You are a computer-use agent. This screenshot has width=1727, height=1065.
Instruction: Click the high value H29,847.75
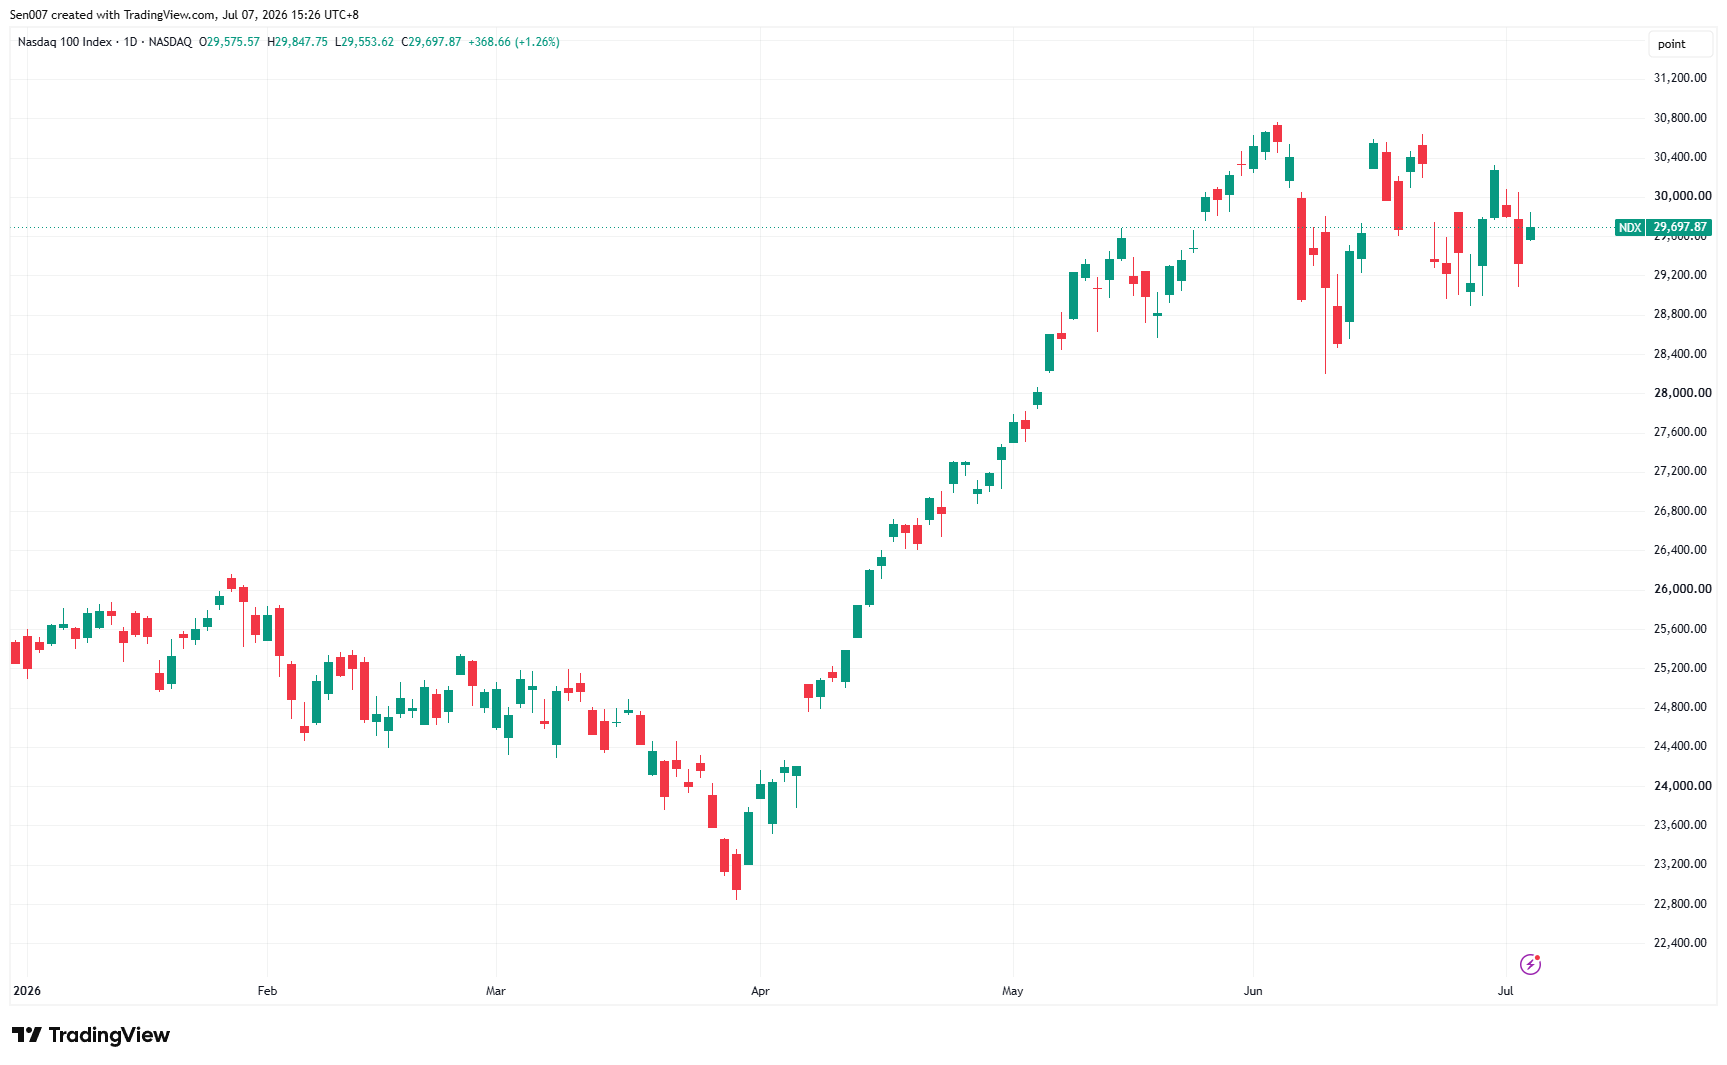click(297, 42)
